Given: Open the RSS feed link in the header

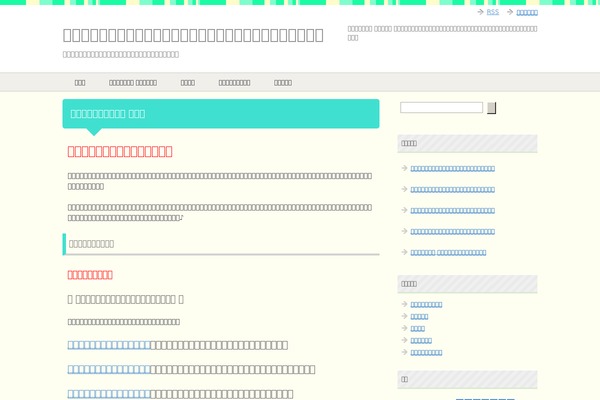Looking at the screenshot, I should (492, 12).
